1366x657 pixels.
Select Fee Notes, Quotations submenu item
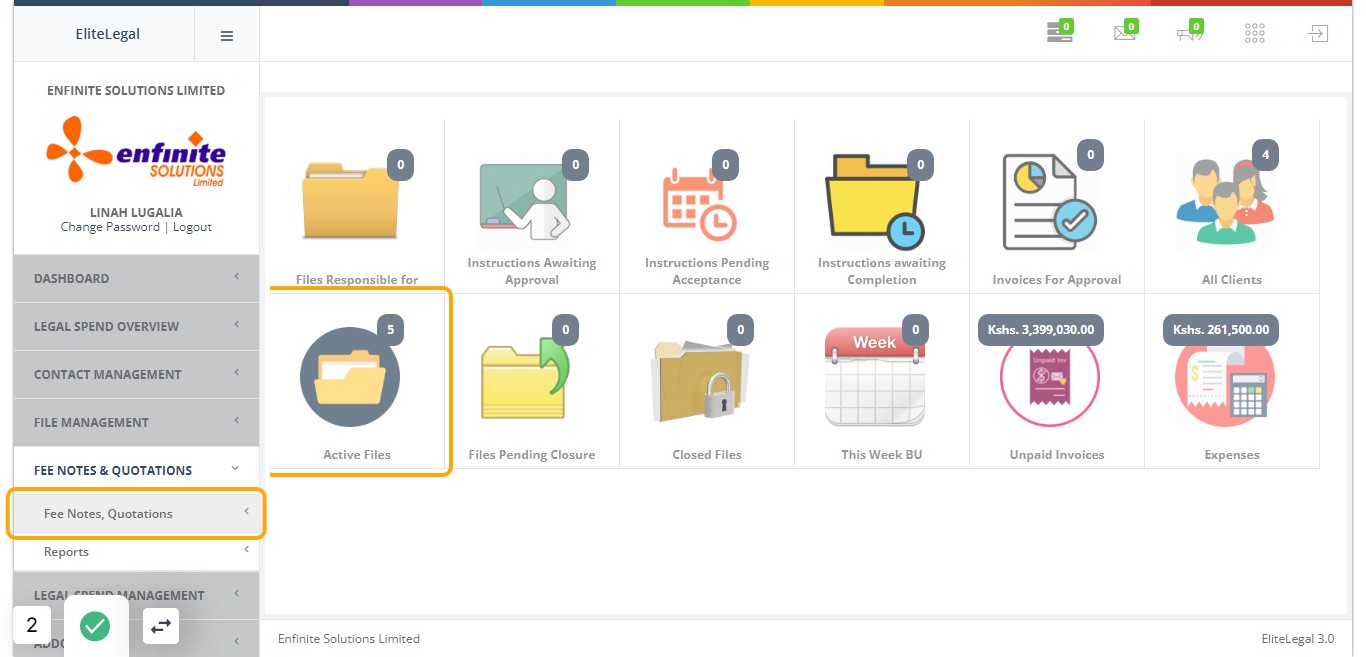pos(137,514)
